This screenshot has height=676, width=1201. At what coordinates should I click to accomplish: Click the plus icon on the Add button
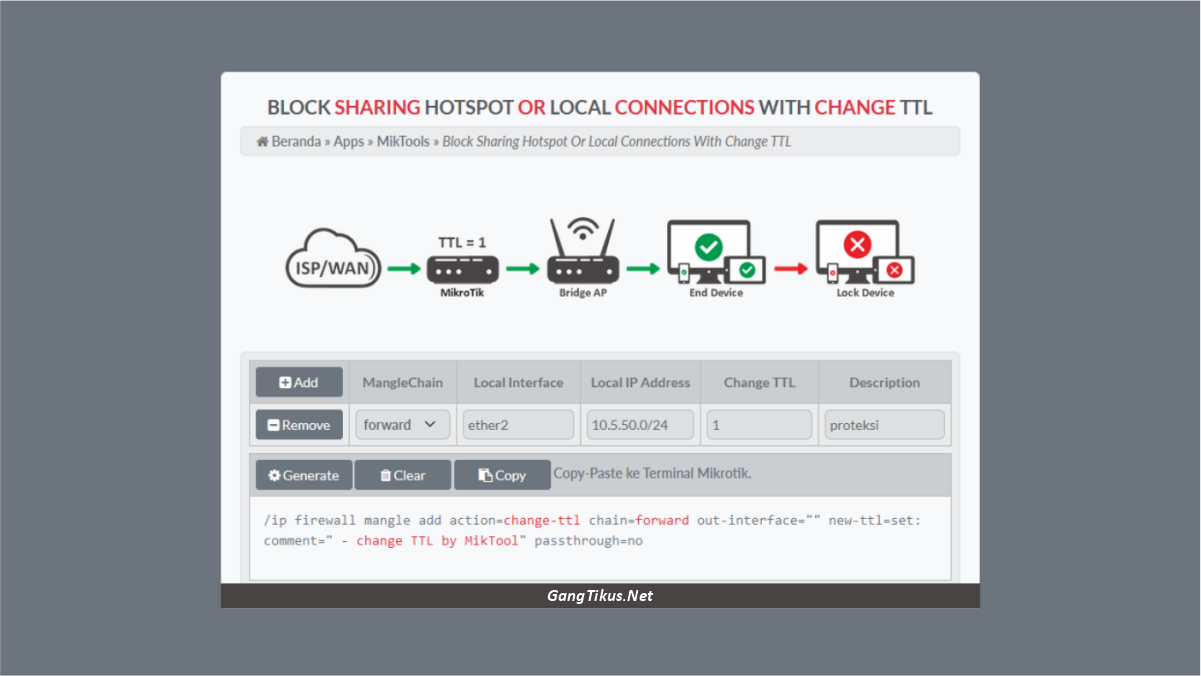point(285,382)
